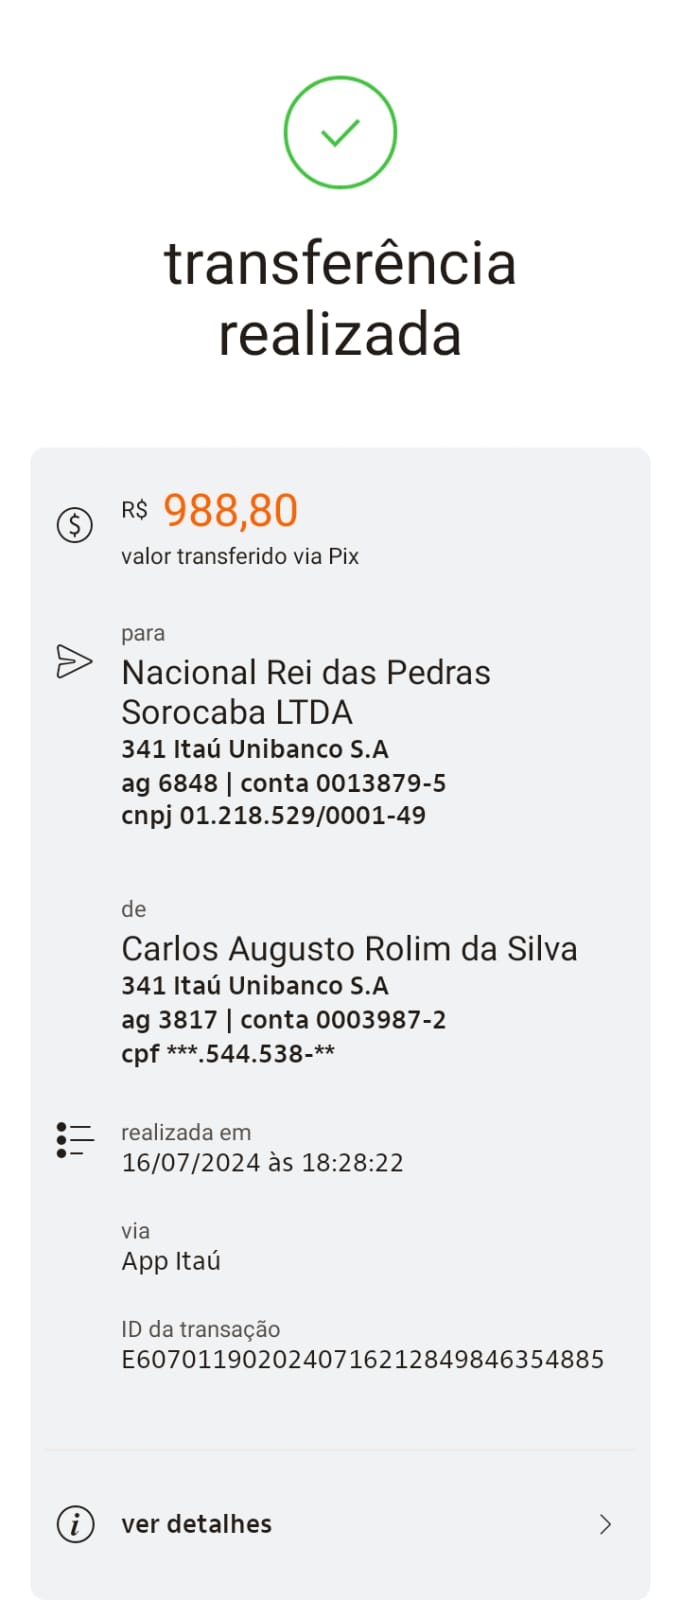Click the recipient CNPJ 01.218.529/0001-49
Screen dimensions: 681x1600
tap(273, 815)
